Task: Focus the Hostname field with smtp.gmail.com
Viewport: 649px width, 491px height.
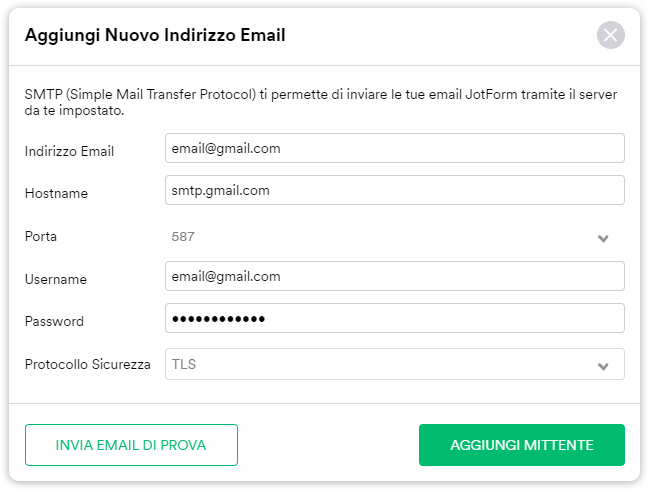Action: [394, 190]
